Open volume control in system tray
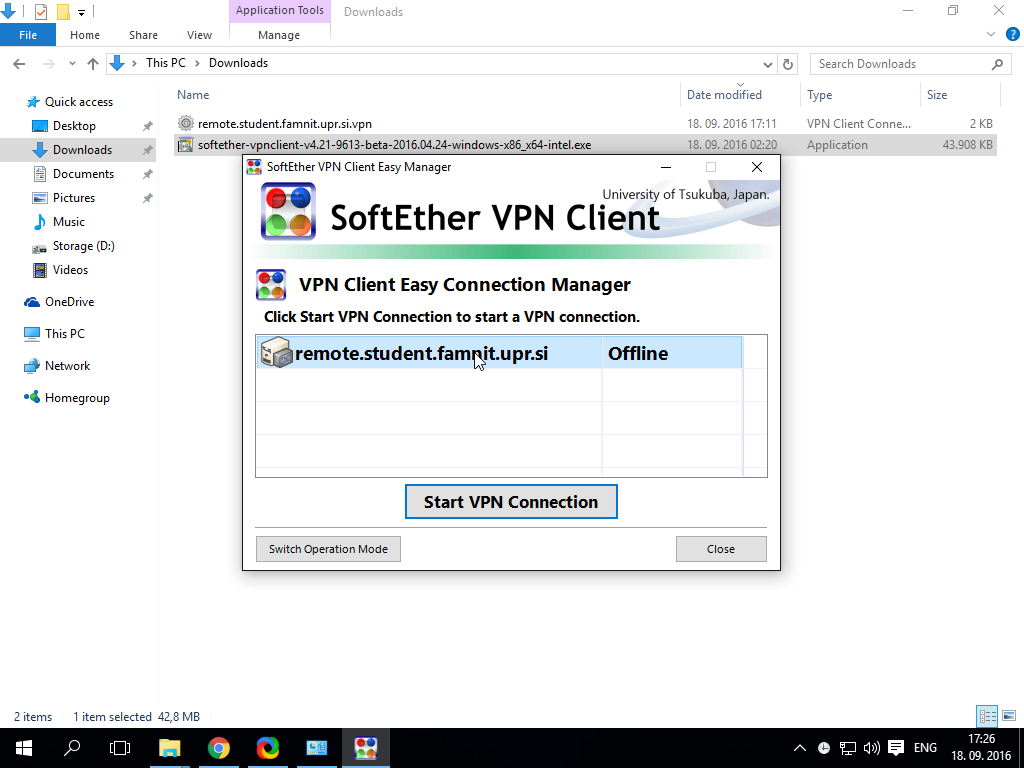 pos(871,748)
